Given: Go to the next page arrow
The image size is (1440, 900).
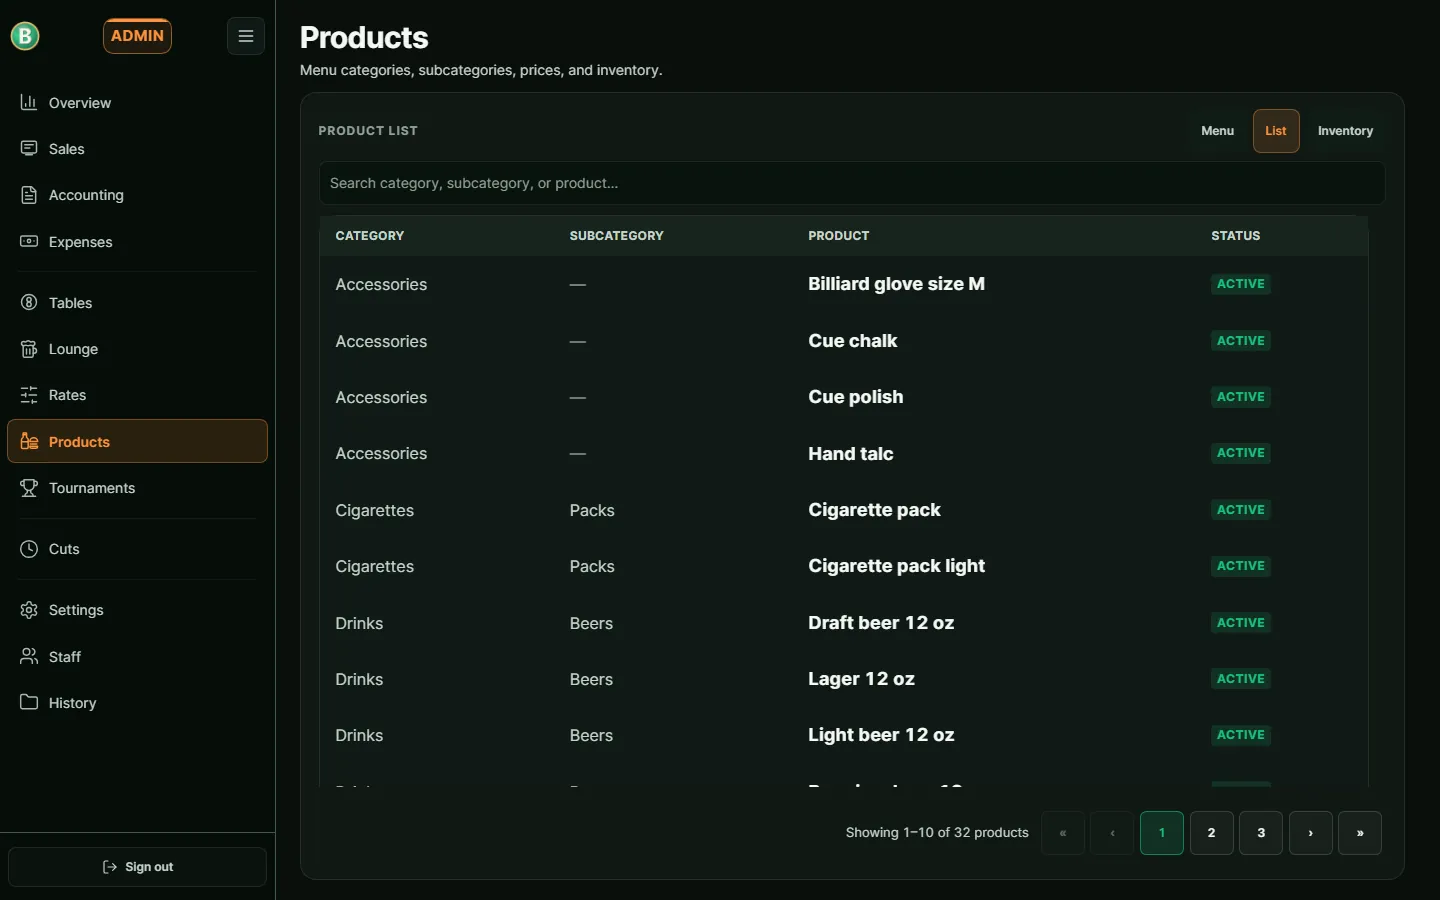Looking at the screenshot, I should click(x=1310, y=833).
